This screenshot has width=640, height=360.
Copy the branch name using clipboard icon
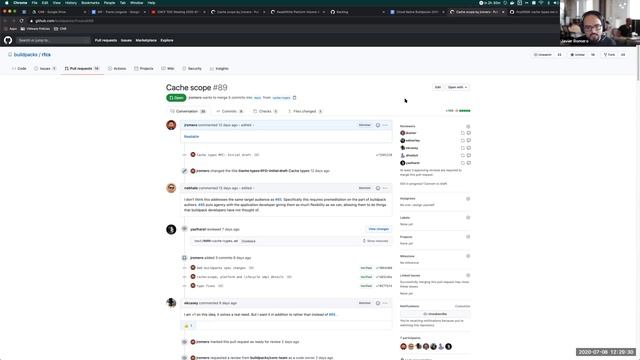pos(294,98)
